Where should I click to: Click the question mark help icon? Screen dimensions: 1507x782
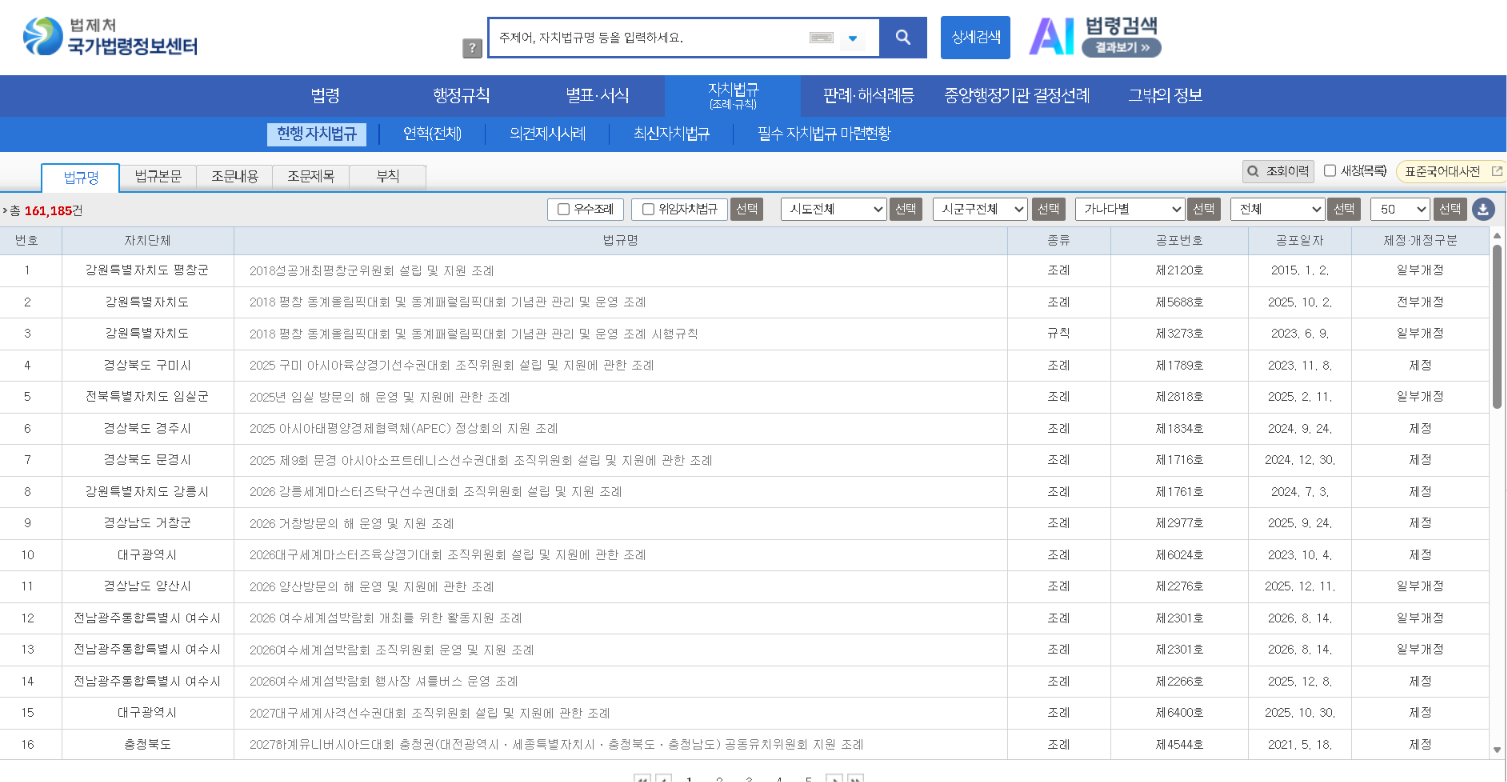[473, 48]
